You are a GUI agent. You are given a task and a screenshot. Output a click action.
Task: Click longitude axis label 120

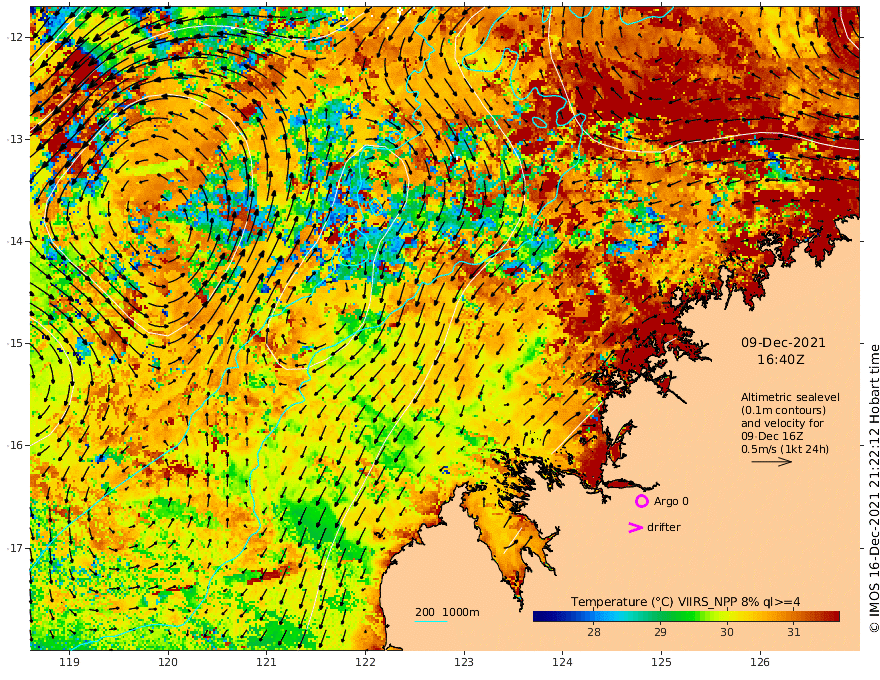(168, 663)
